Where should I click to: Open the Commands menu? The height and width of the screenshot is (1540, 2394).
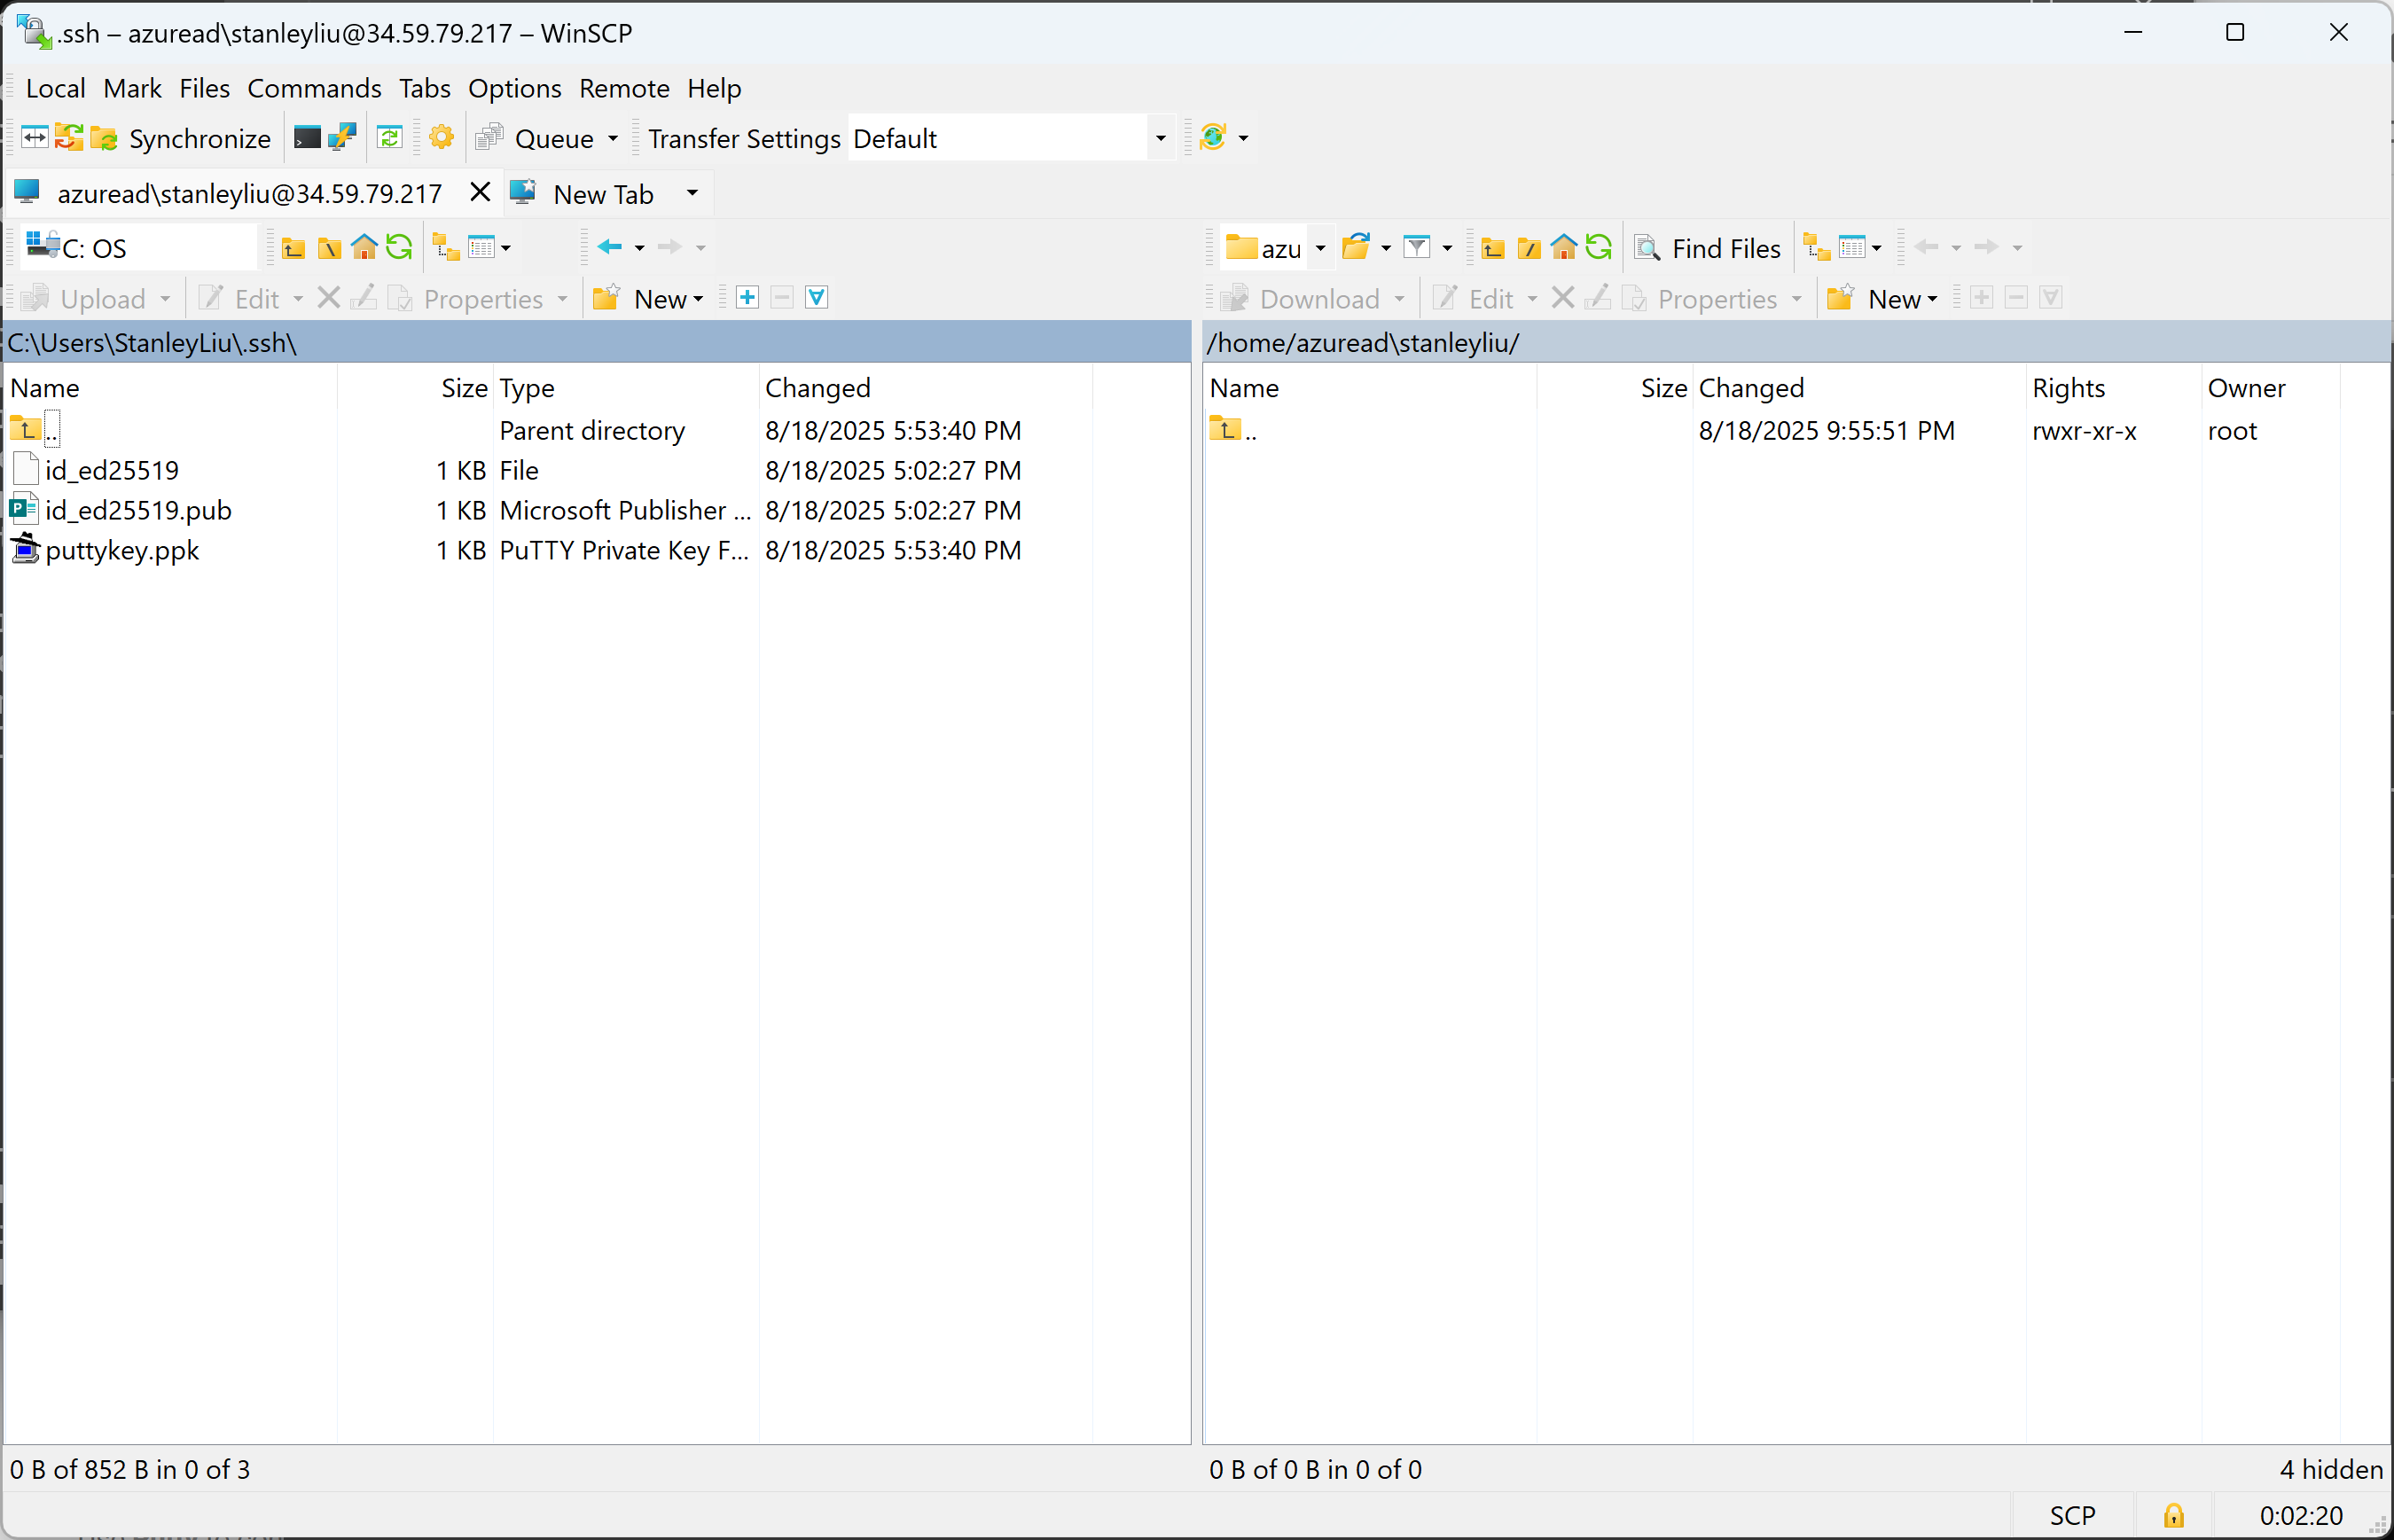point(315,88)
